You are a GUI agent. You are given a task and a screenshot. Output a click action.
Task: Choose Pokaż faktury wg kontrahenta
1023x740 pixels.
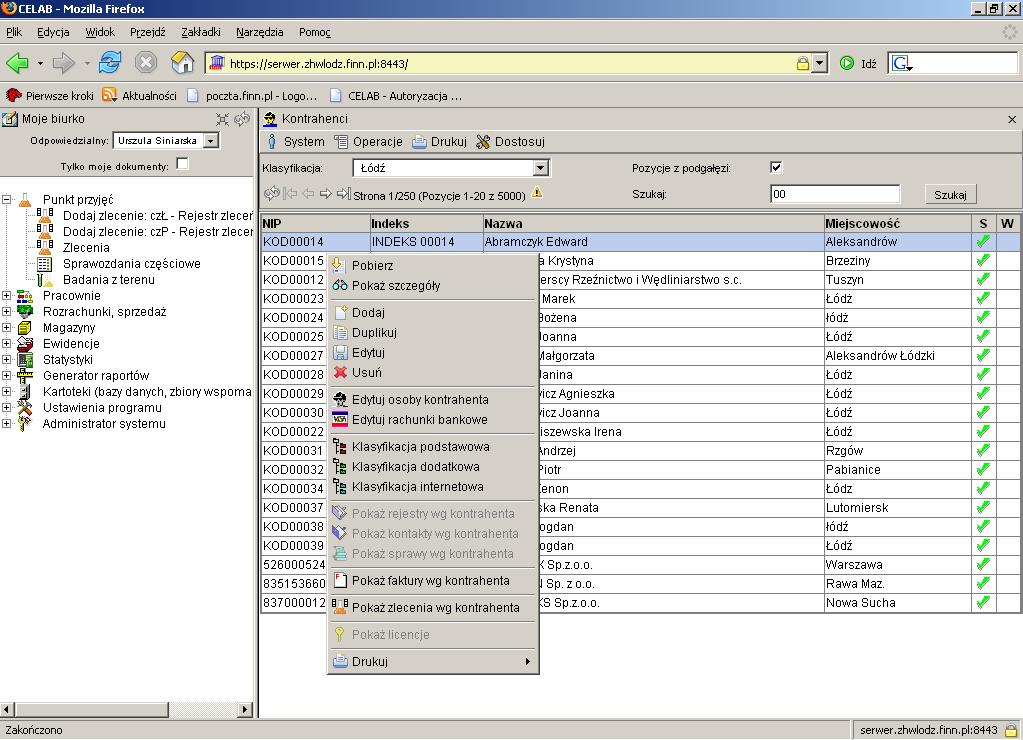click(x=432, y=581)
